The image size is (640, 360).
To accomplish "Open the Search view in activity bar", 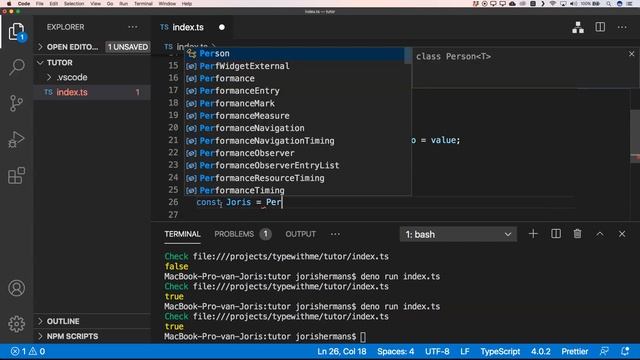I will (16, 67).
